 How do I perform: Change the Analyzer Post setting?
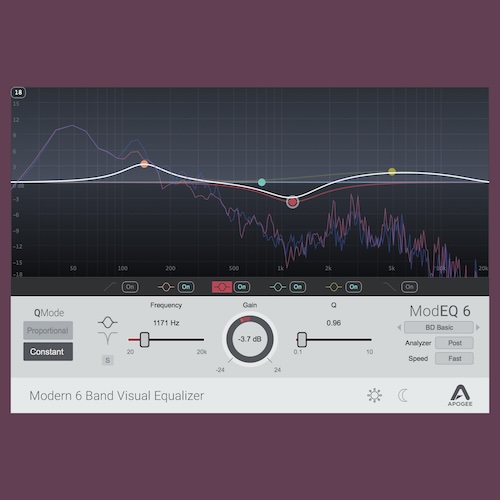pos(454,343)
